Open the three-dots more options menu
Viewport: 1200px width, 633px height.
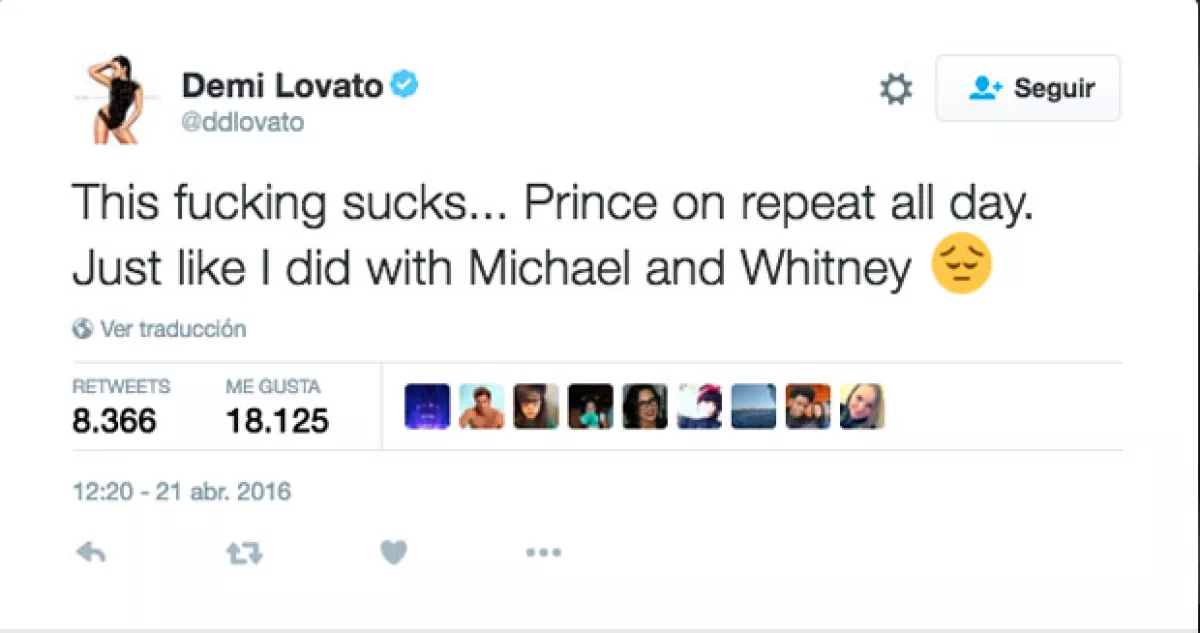[x=543, y=553]
